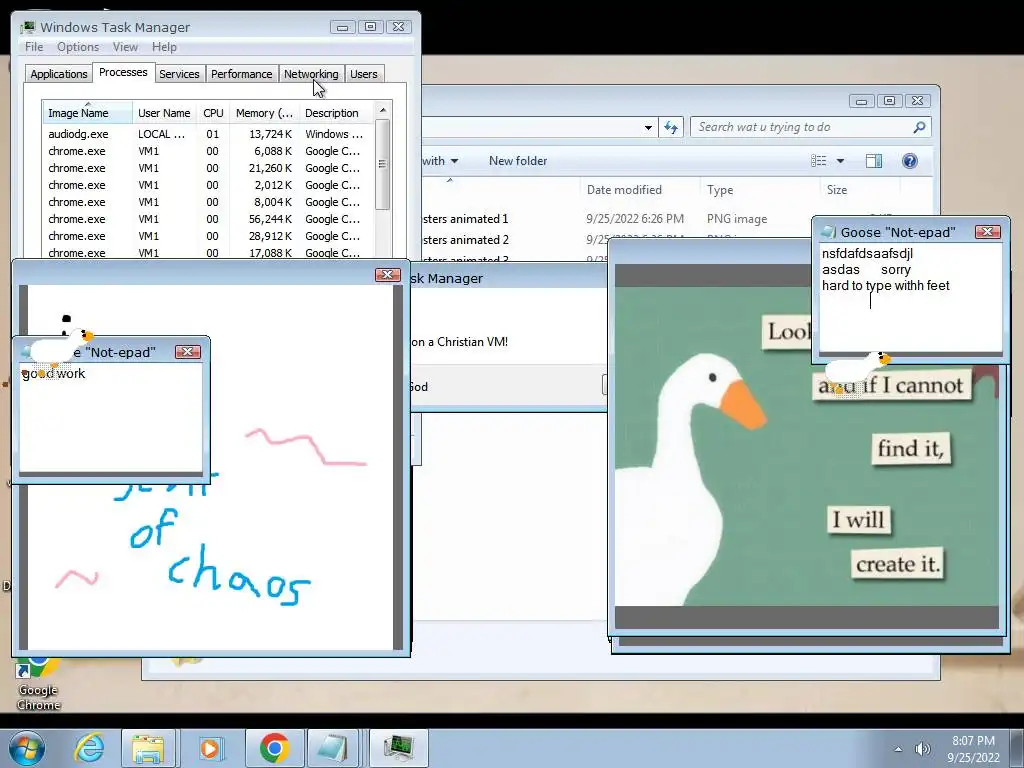Maximize the Windows Task Manager window
This screenshot has width=1024, height=768.
[370, 27]
